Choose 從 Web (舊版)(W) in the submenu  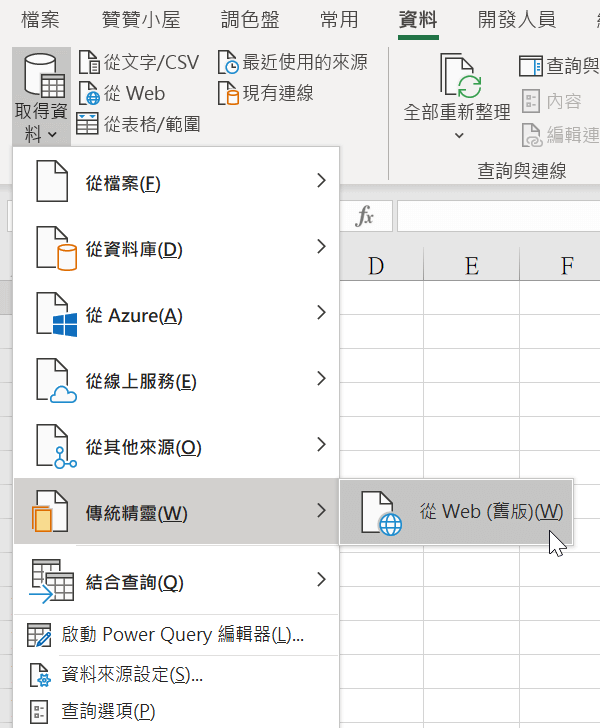click(457, 512)
